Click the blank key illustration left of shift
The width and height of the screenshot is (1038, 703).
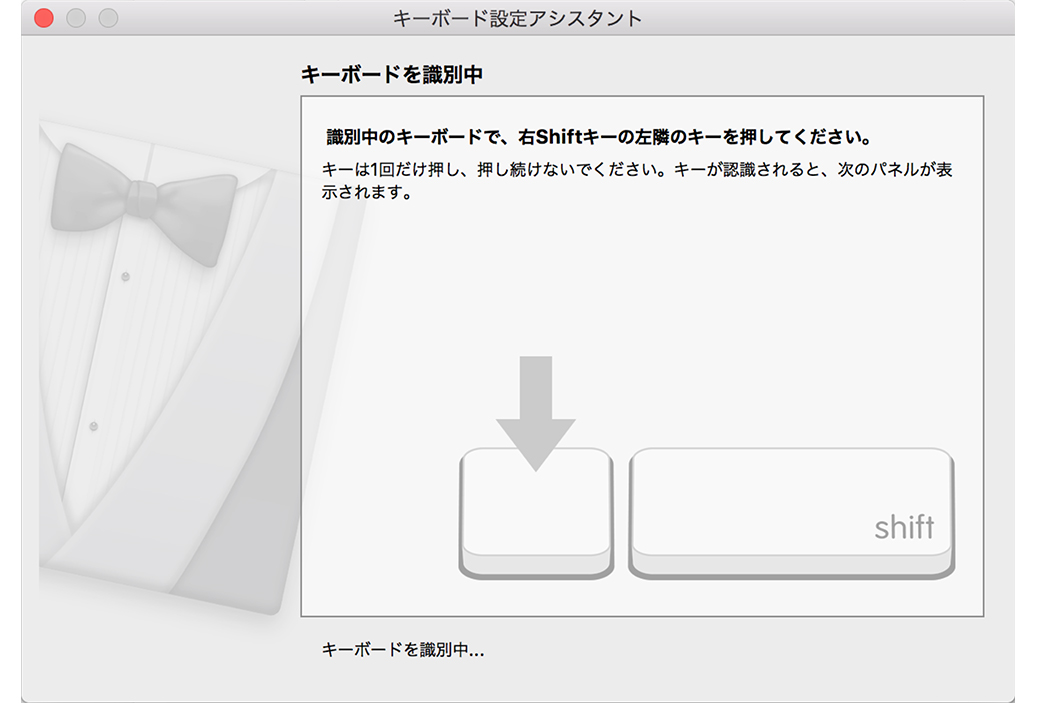[536, 513]
